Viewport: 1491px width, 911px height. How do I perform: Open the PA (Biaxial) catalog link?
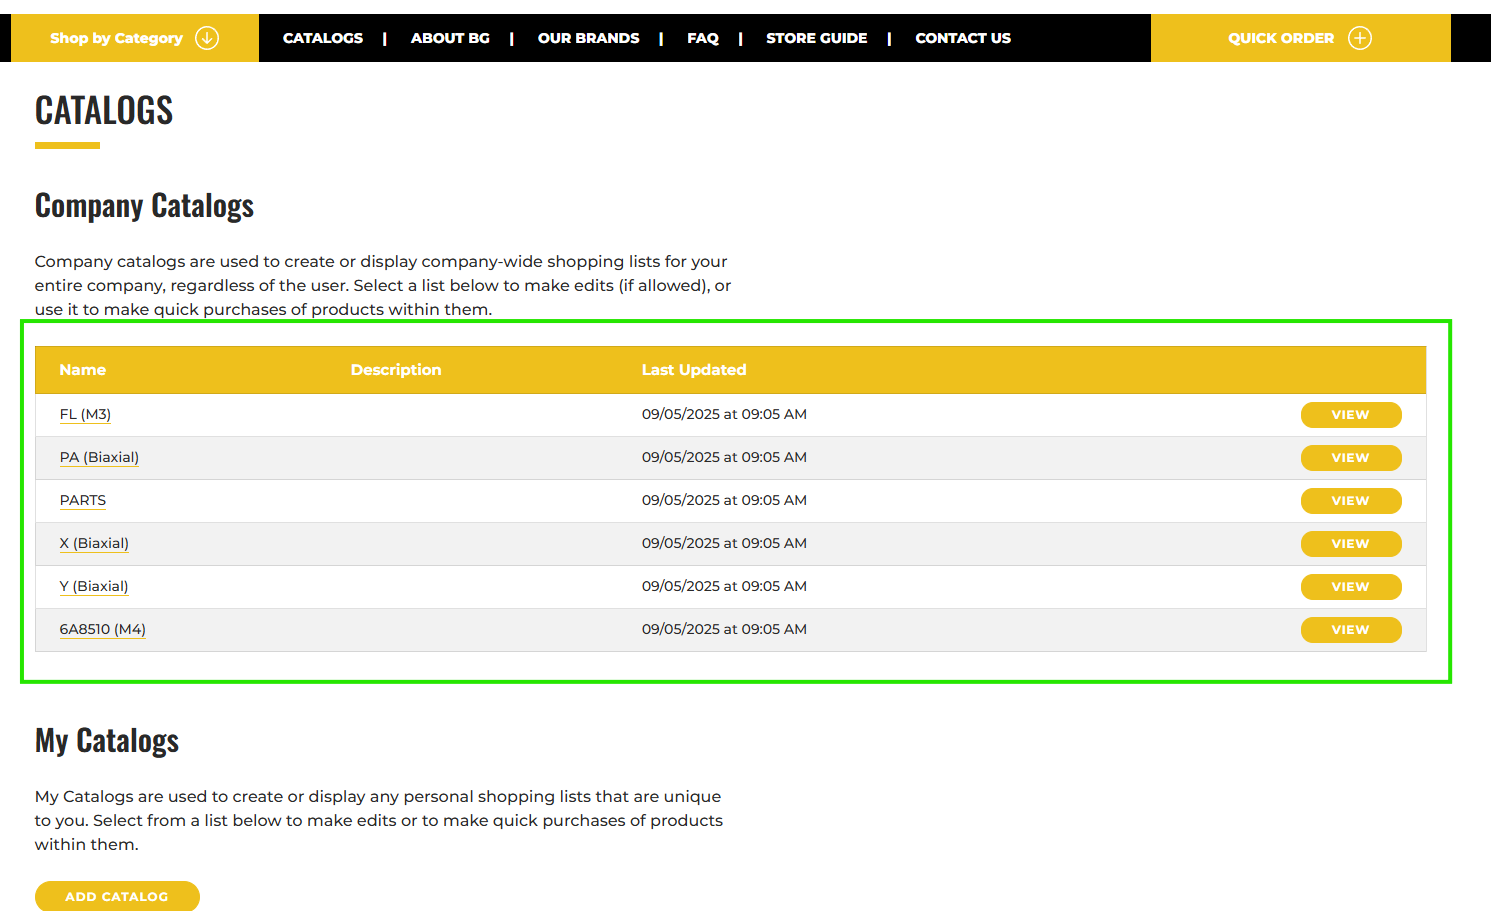99,457
